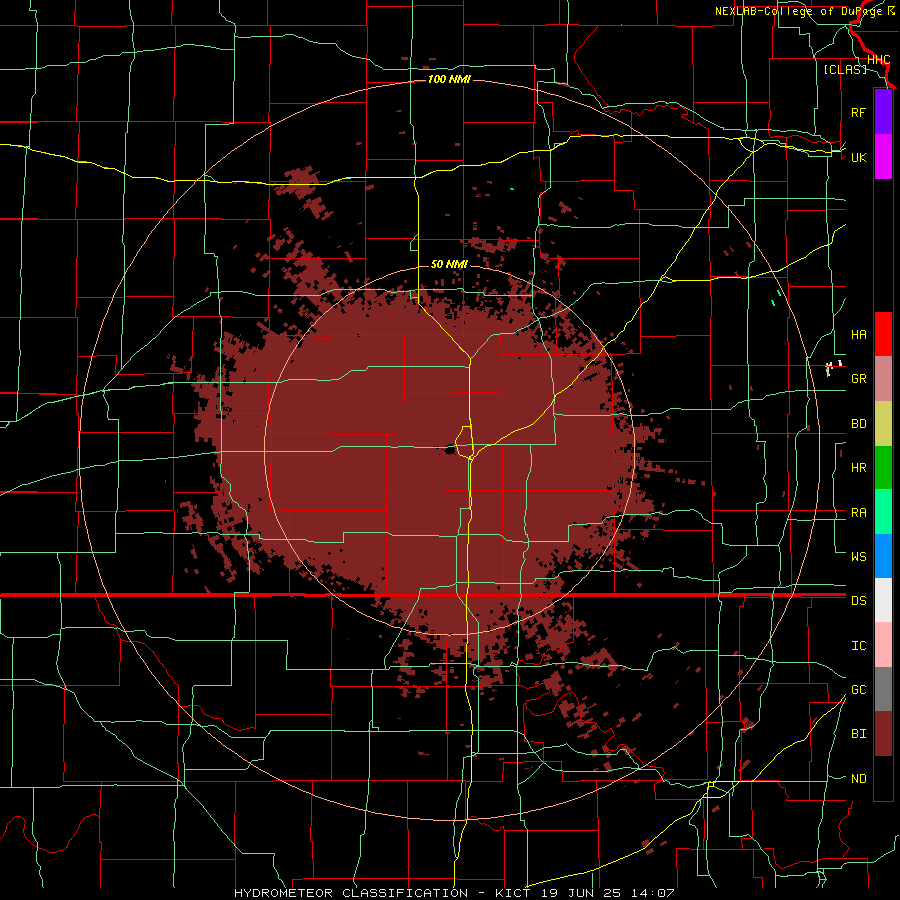Select the white DS legend swatch
The height and width of the screenshot is (900, 900).
[883, 600]
